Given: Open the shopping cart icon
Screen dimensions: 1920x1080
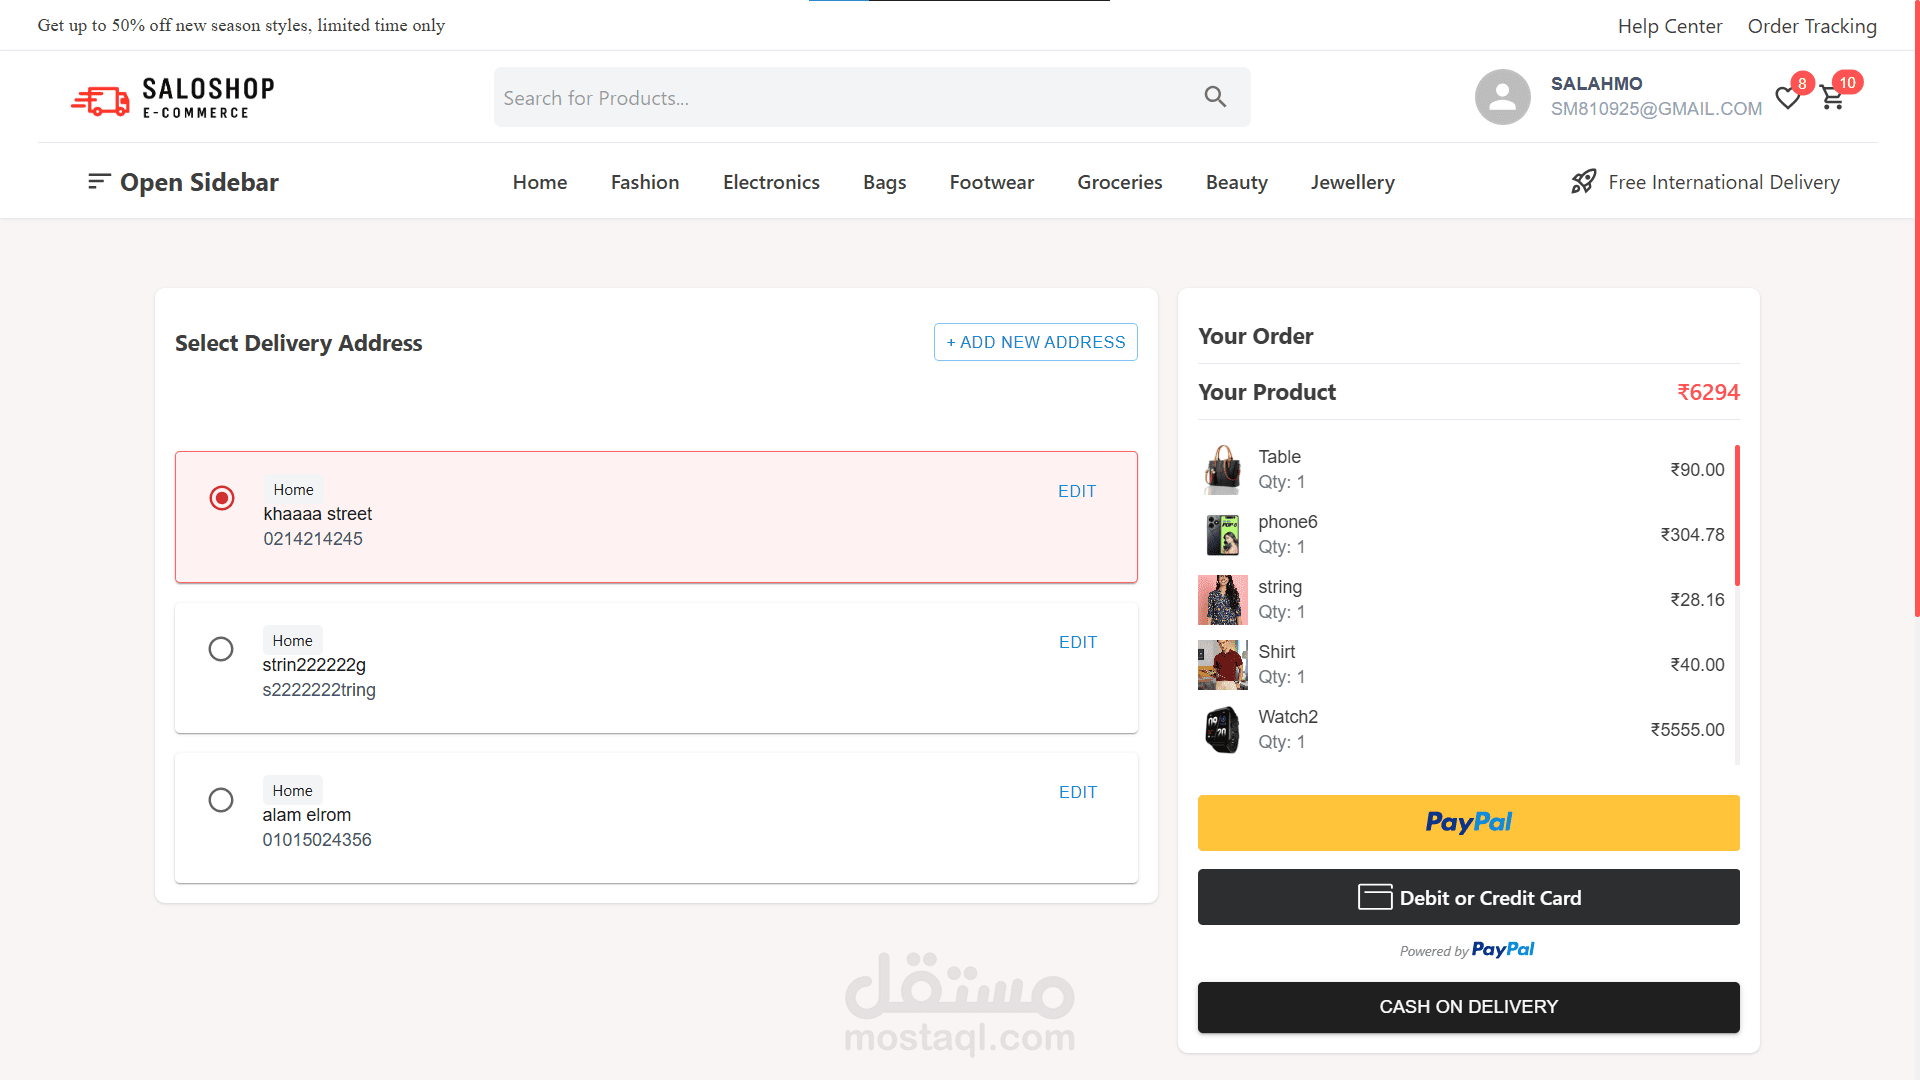Looking at the screenshot, I should pos(1832,98).
